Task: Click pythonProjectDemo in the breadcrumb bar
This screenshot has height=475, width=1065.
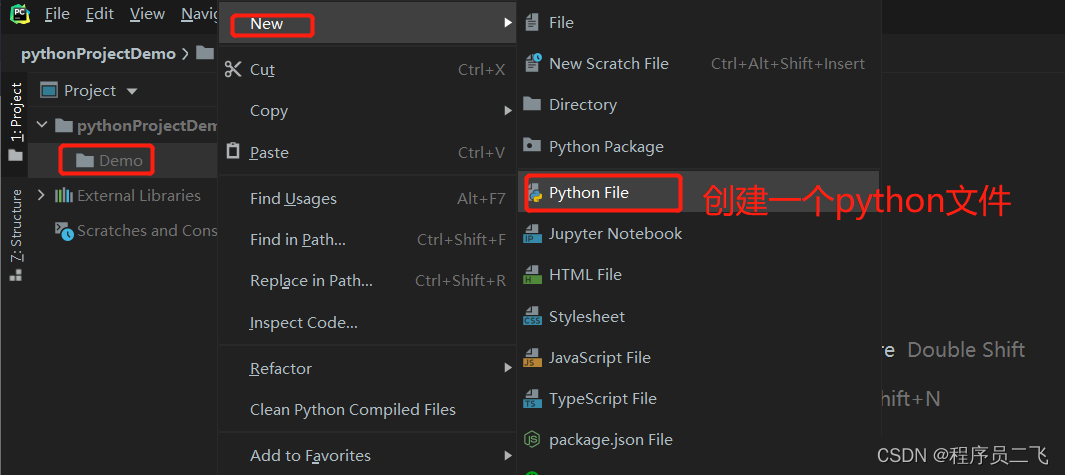Action: click(x=98, y=54)
